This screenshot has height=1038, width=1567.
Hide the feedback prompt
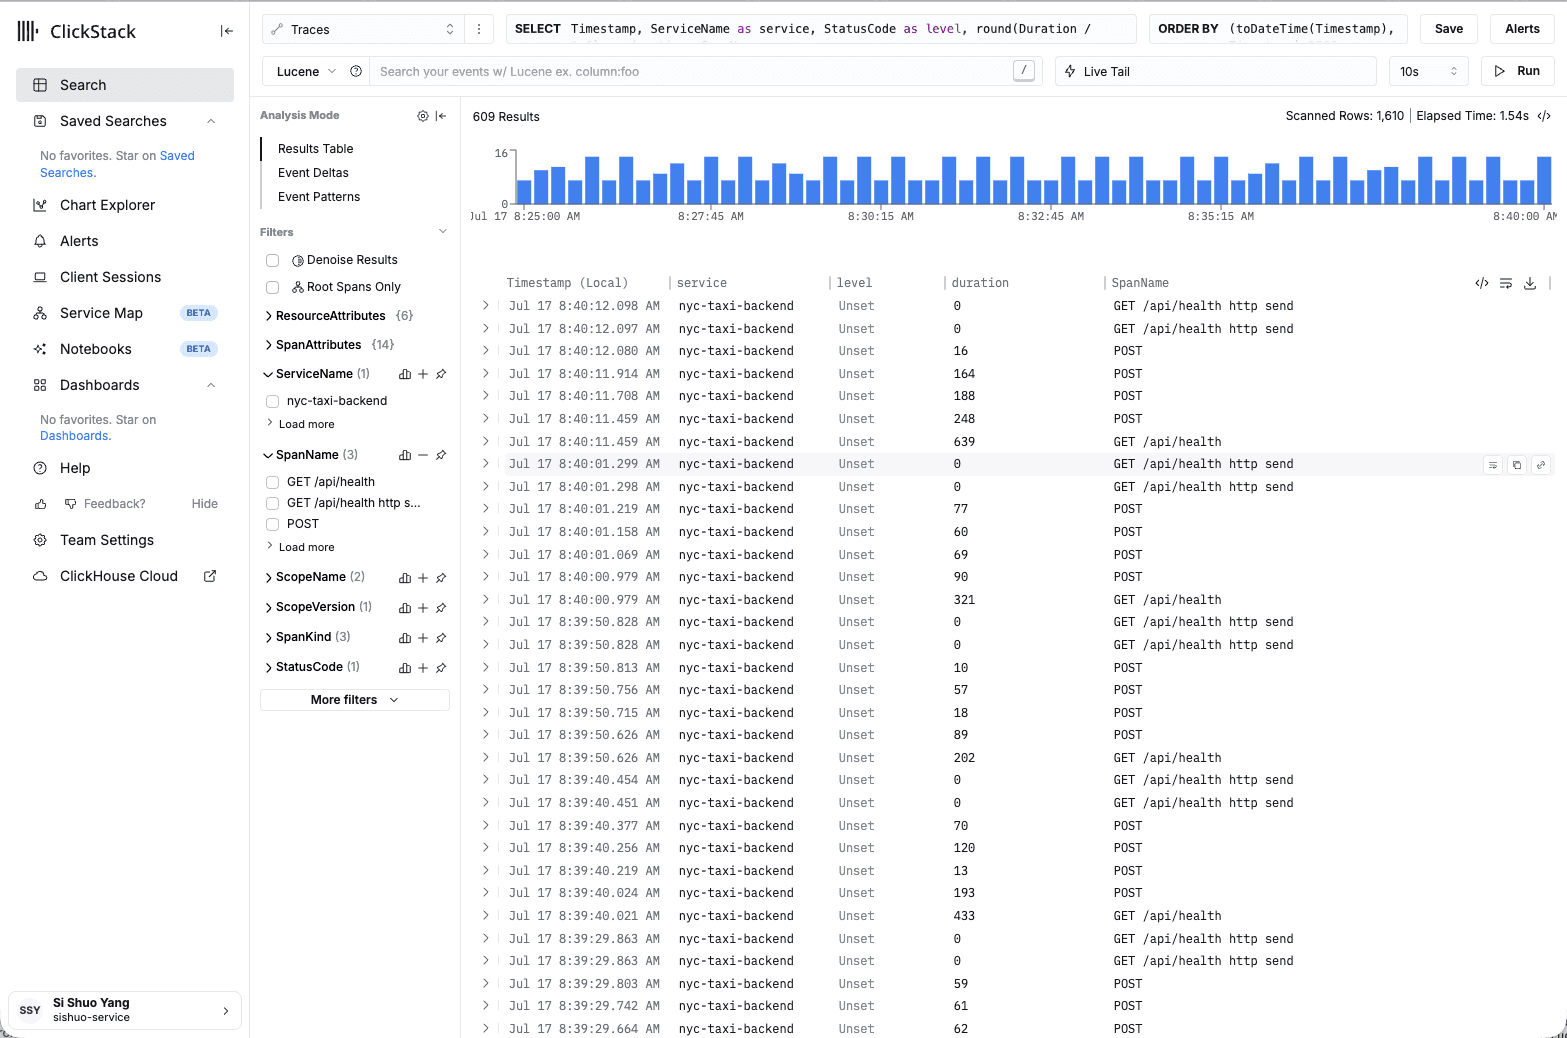coord(205,504)
